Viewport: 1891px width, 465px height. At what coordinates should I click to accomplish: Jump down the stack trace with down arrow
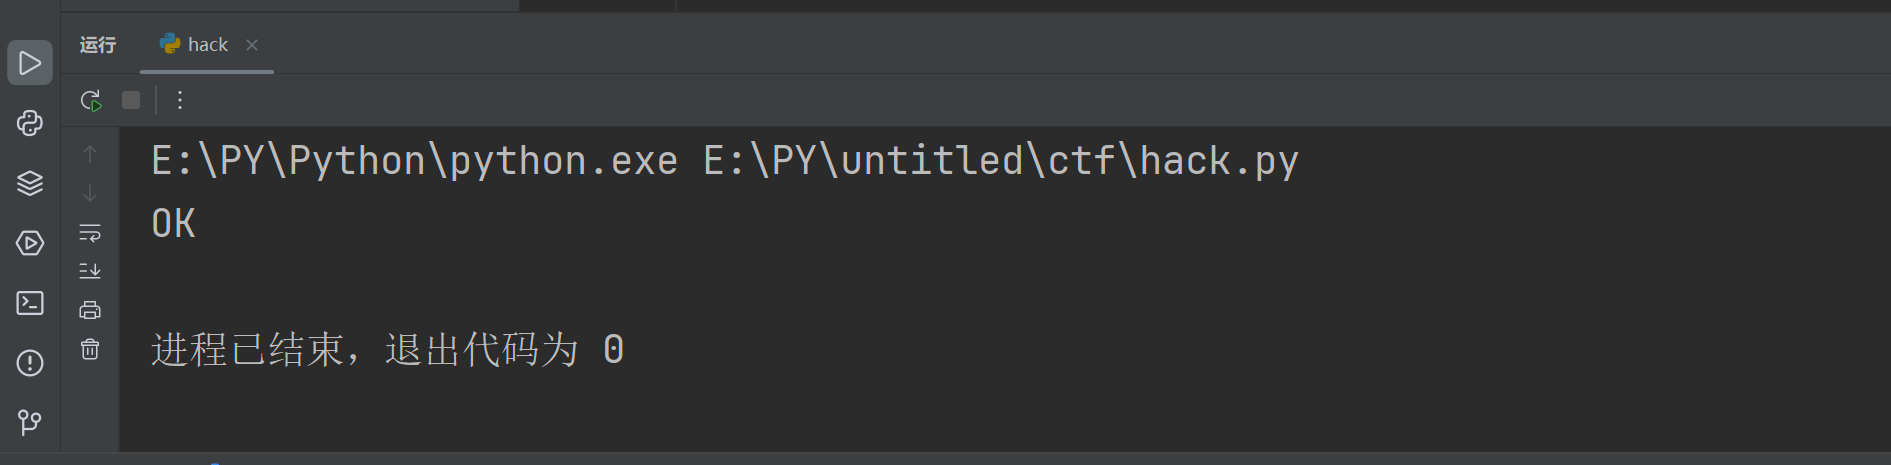click(90, 193)
